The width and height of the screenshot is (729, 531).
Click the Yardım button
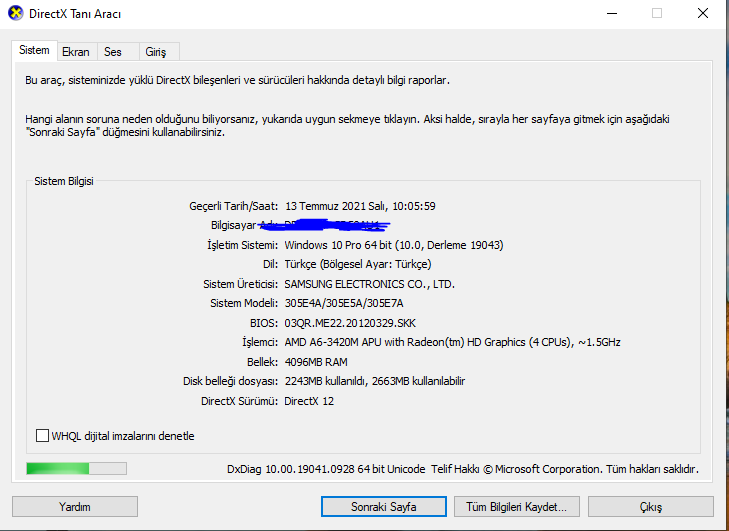[75, 507]
